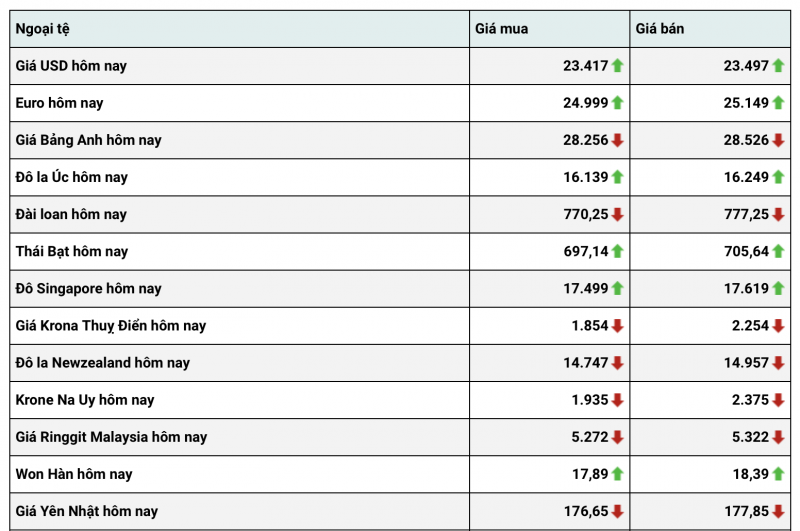Click the Won Hàn hôm nay row label

tap(74, 474)
